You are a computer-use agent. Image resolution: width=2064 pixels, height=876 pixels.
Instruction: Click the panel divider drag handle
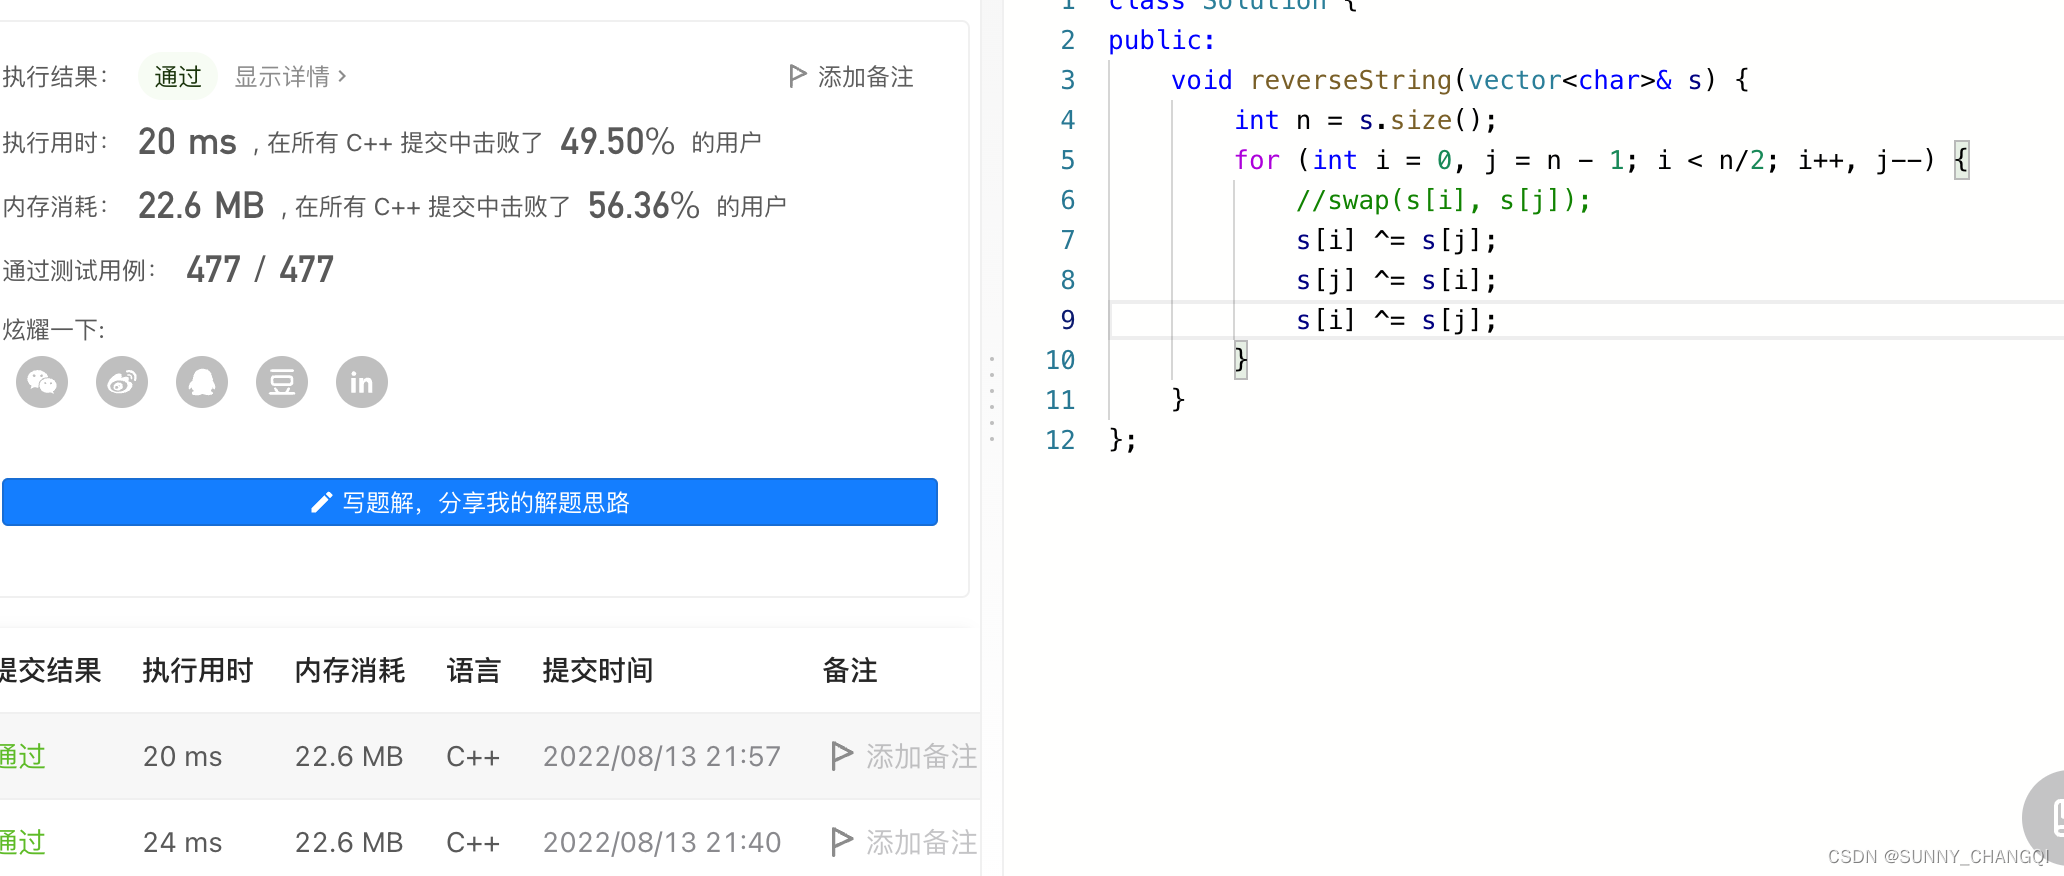click(x=992, y=398)
